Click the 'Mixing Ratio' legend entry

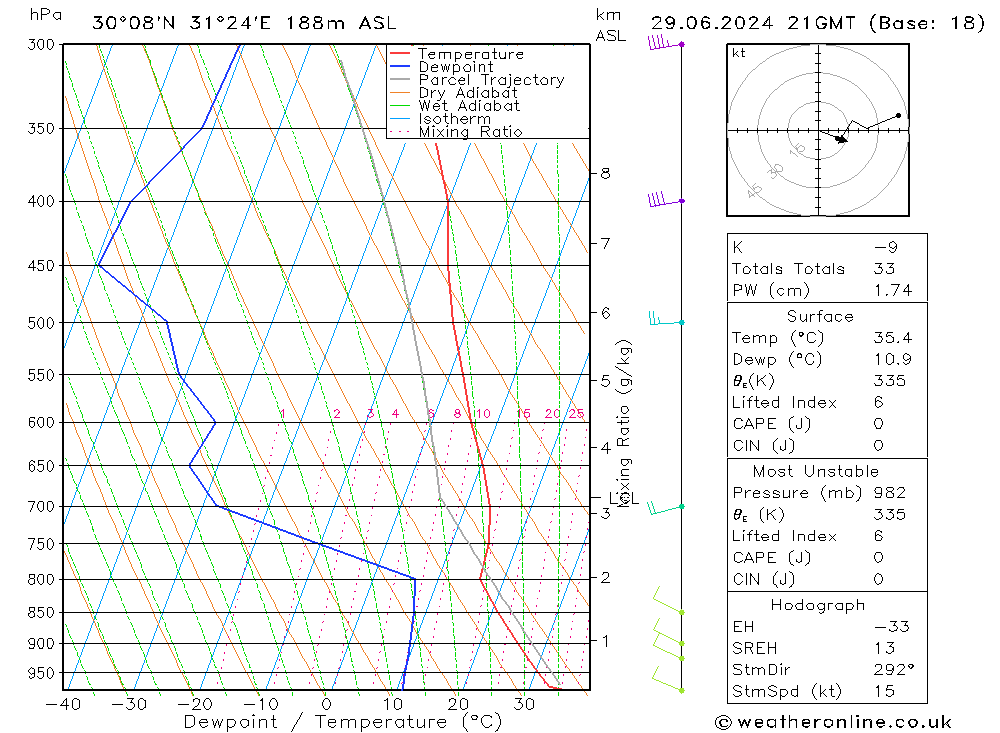[x=471, y=132]
